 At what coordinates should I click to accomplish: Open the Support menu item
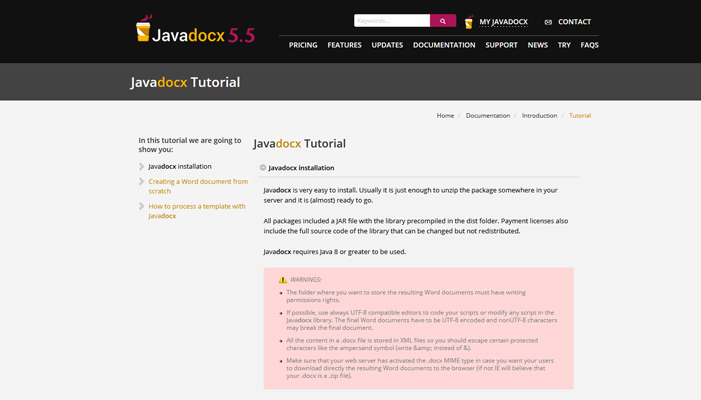[501, 45]
